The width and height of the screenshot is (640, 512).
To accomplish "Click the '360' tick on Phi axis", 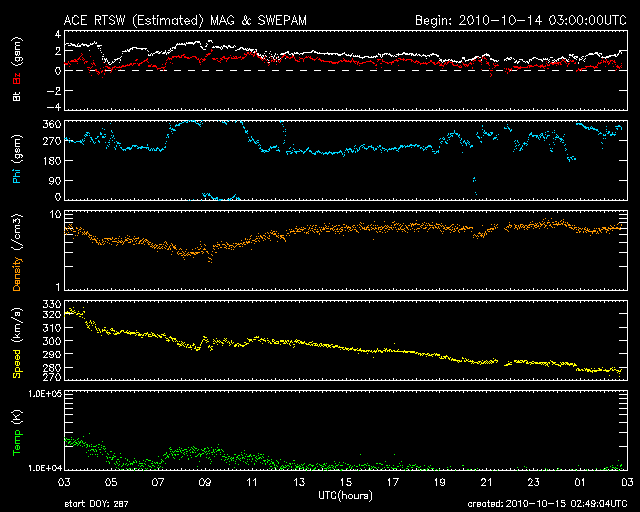I will coord(52,124).
